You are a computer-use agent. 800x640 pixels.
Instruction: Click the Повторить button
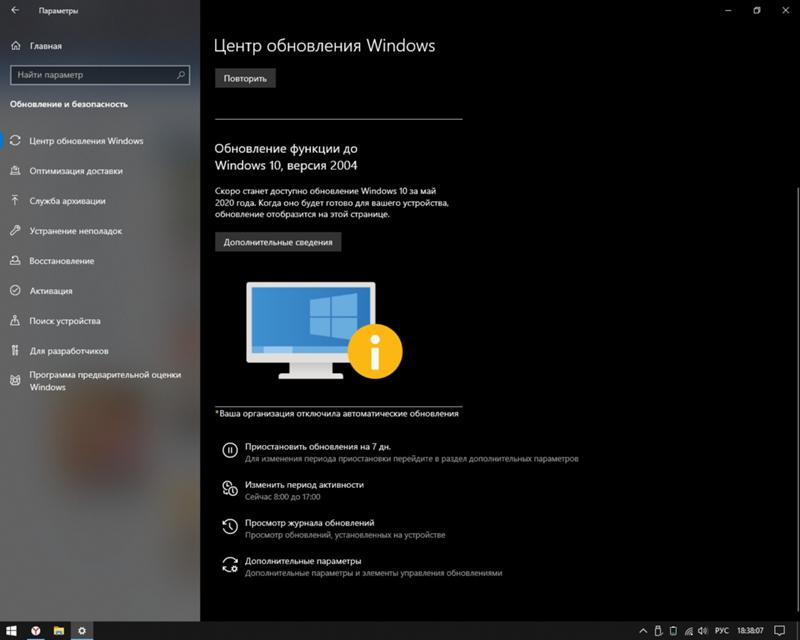pyautogui.click(x=245, y=79)
